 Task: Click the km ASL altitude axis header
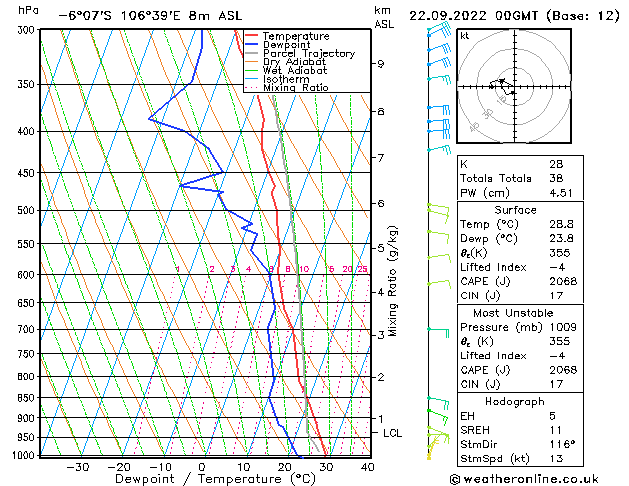coord(384,17)
